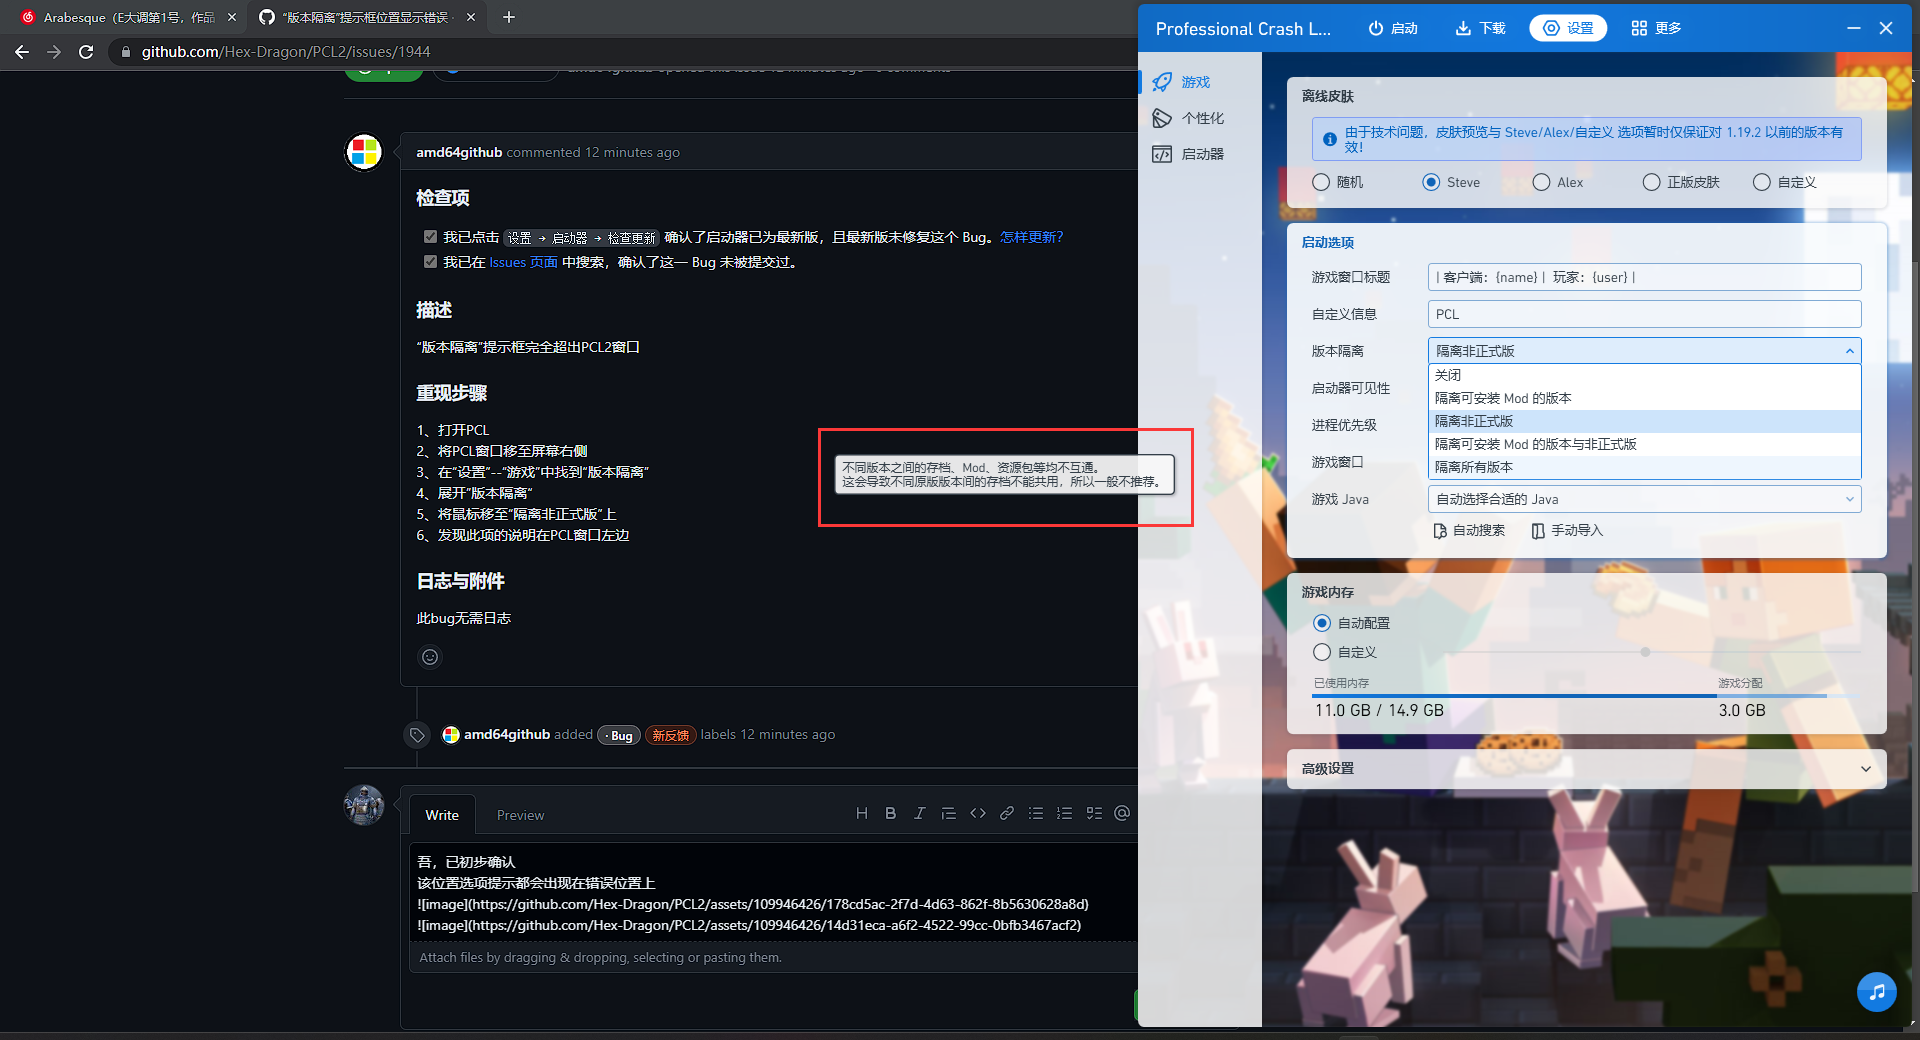Open the 启动 tab in PCL
Viewport: 1920px width, 1040px height.
pyautogui.click(x=1393, y=28)
